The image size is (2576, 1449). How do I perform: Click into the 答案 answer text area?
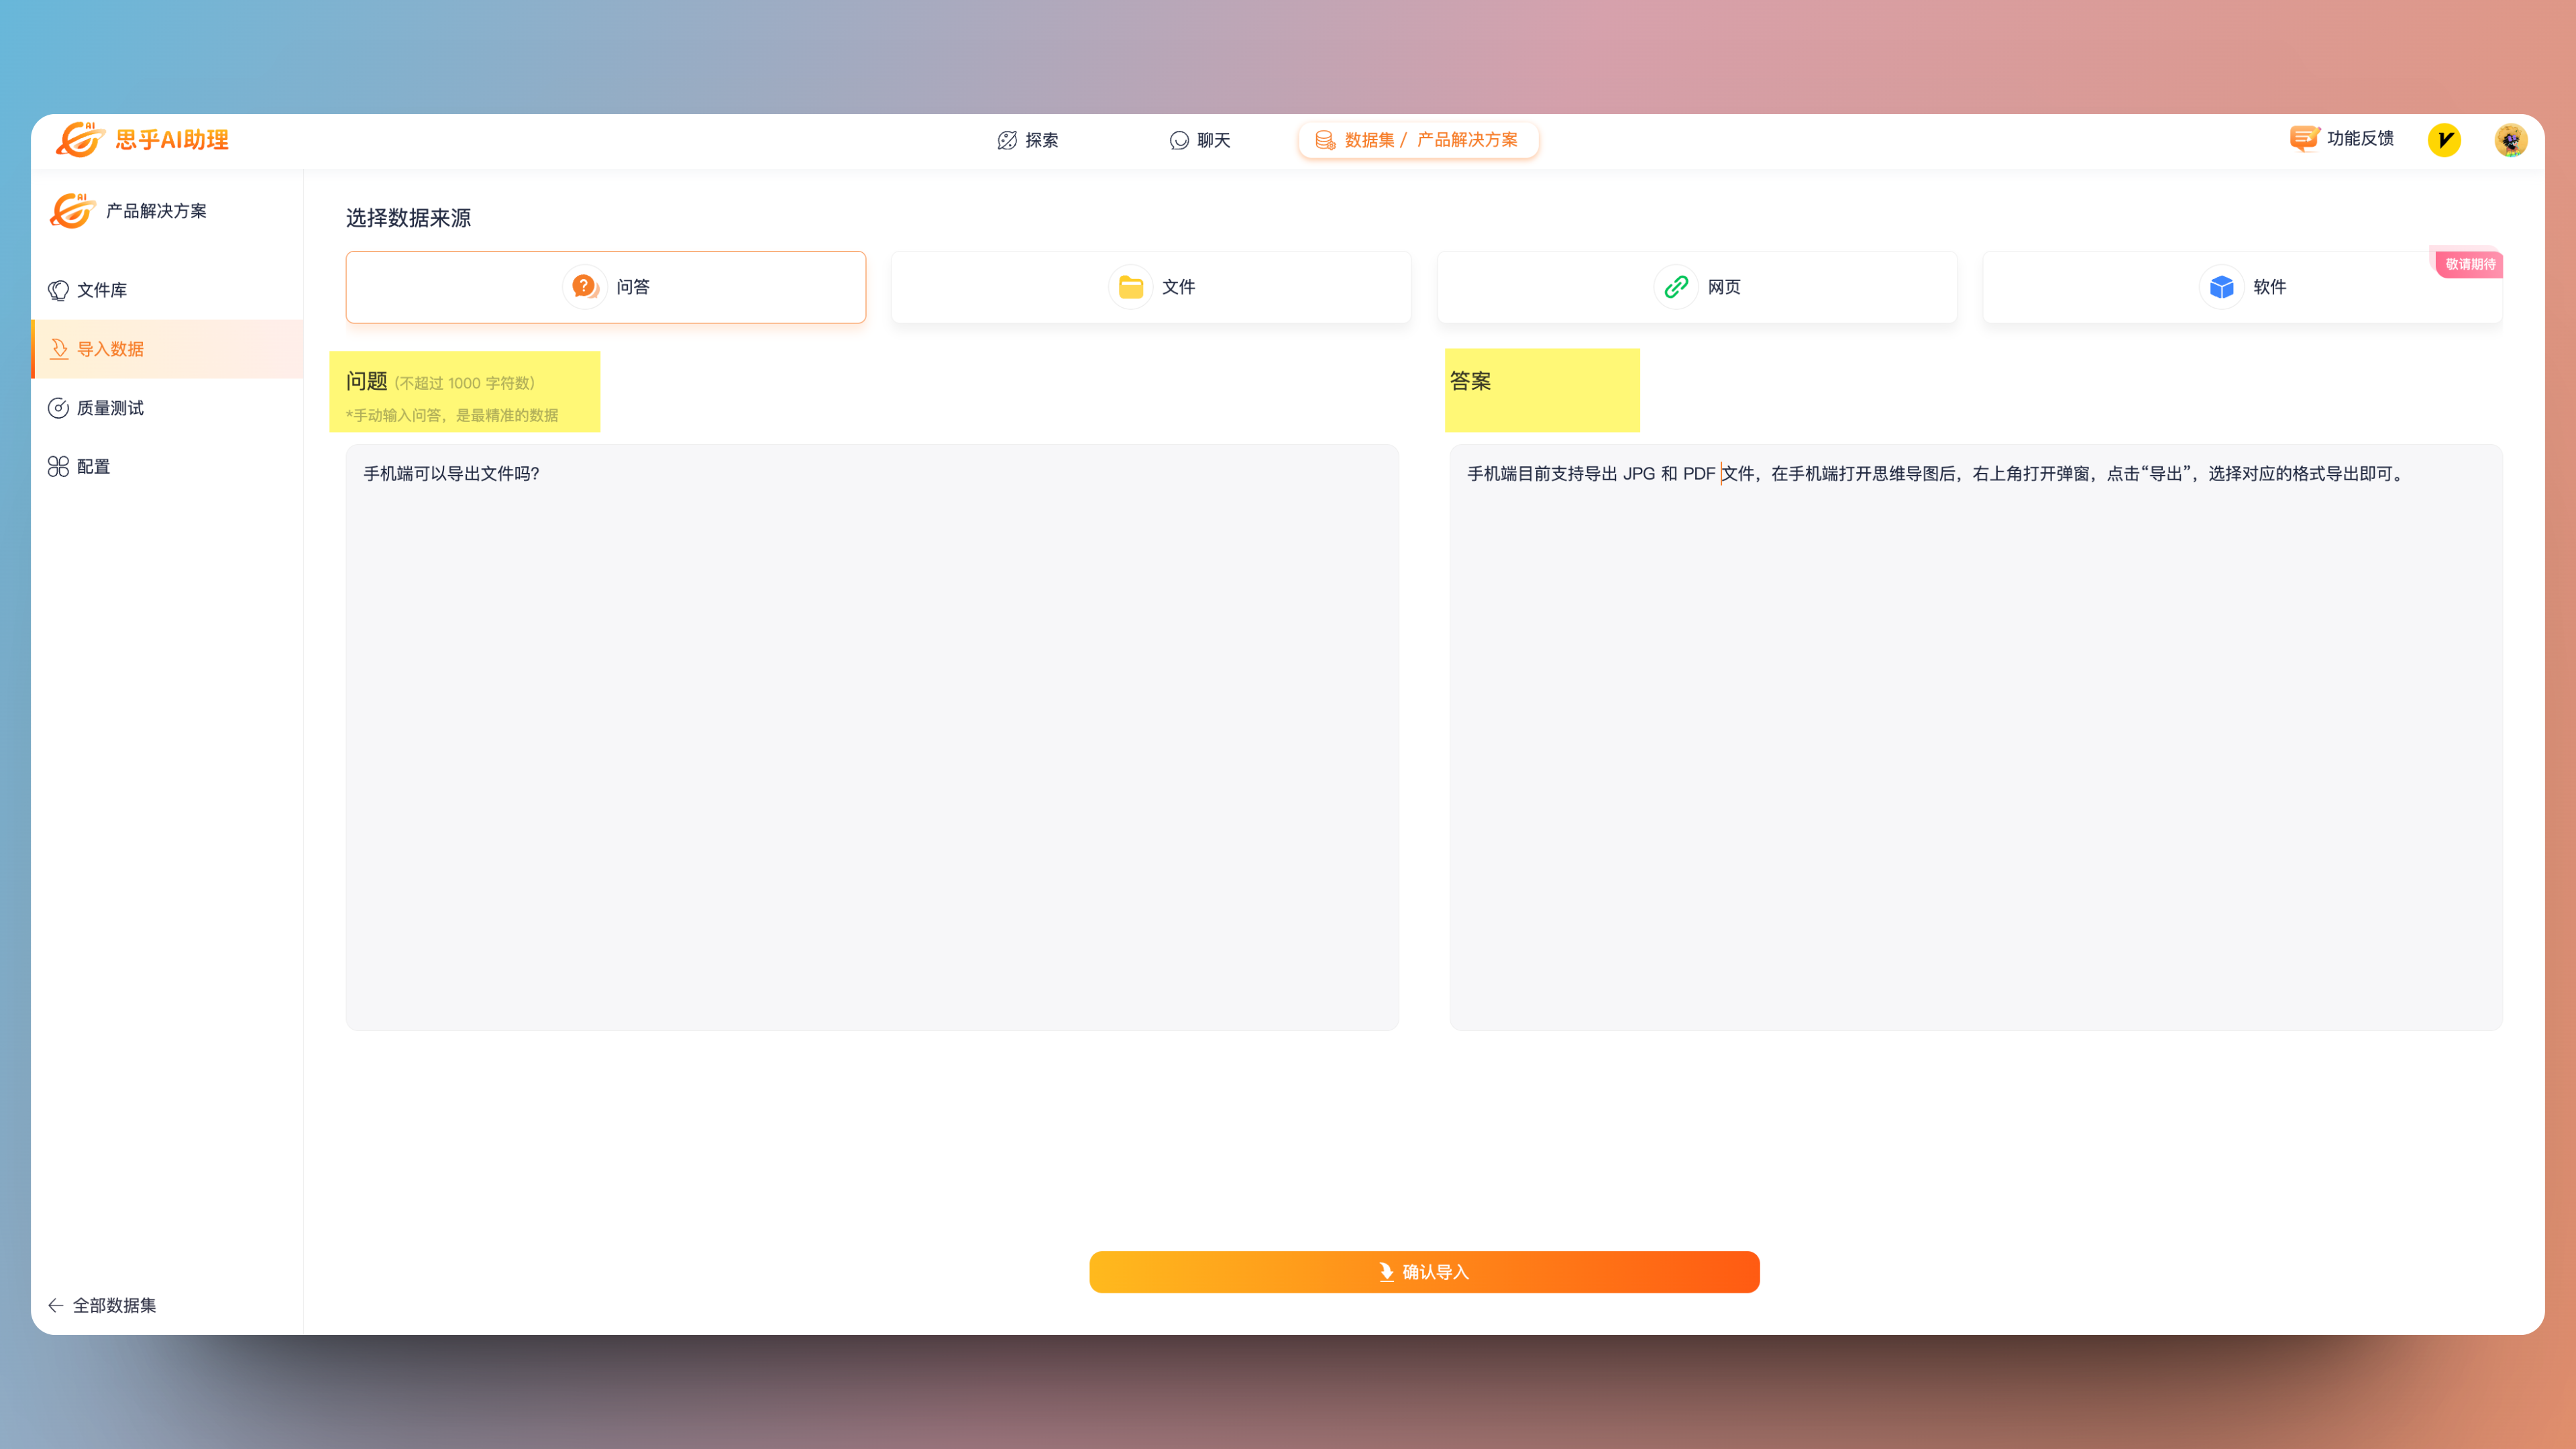coord(1975,737)
